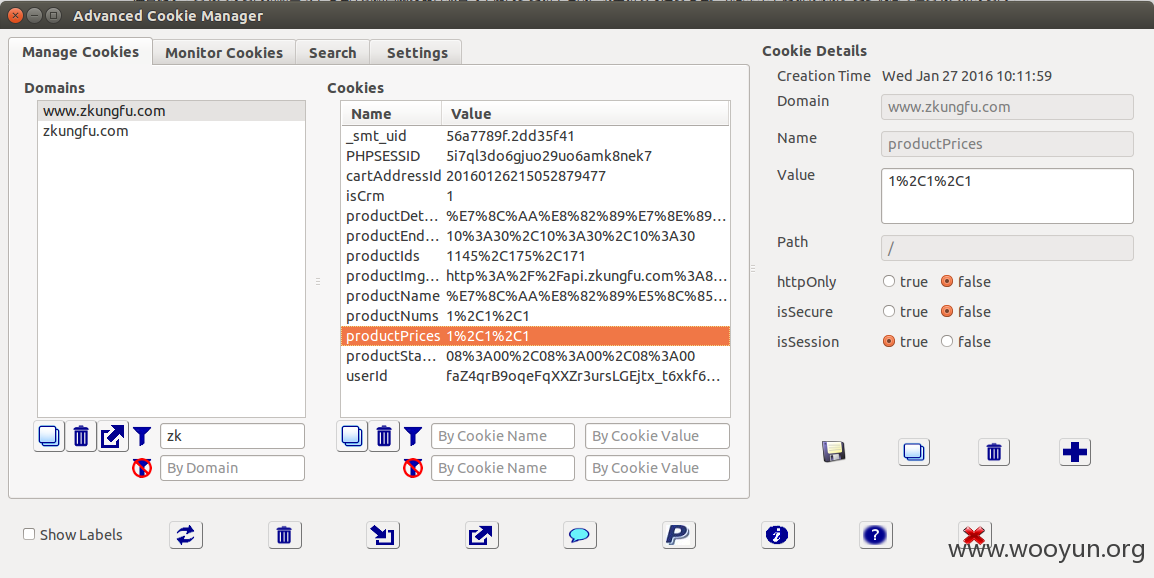Select the productName cookie row
The image size is (1154, 578).
(535, 296)
